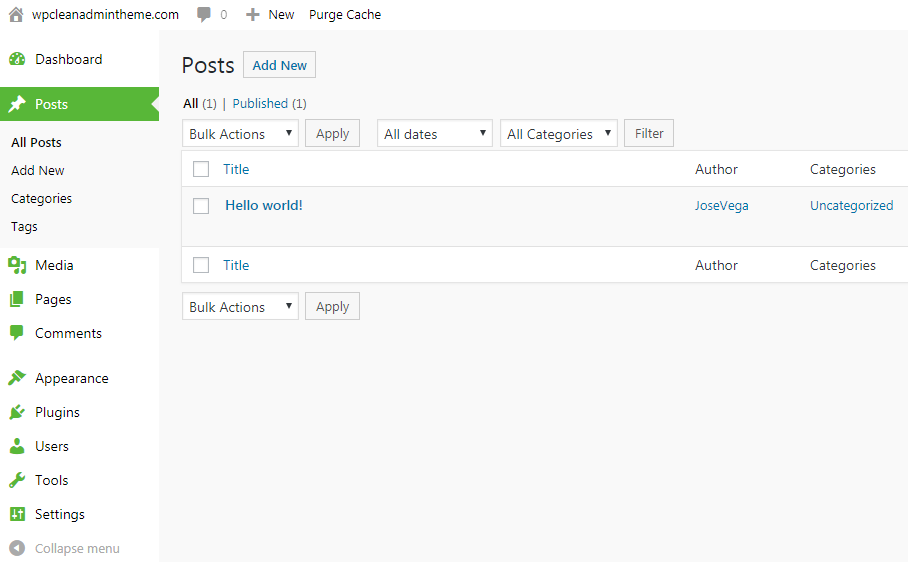908x562 pixels.
Task: Click the Collapse menu arrow icon
Action: [x=17, y=548]
